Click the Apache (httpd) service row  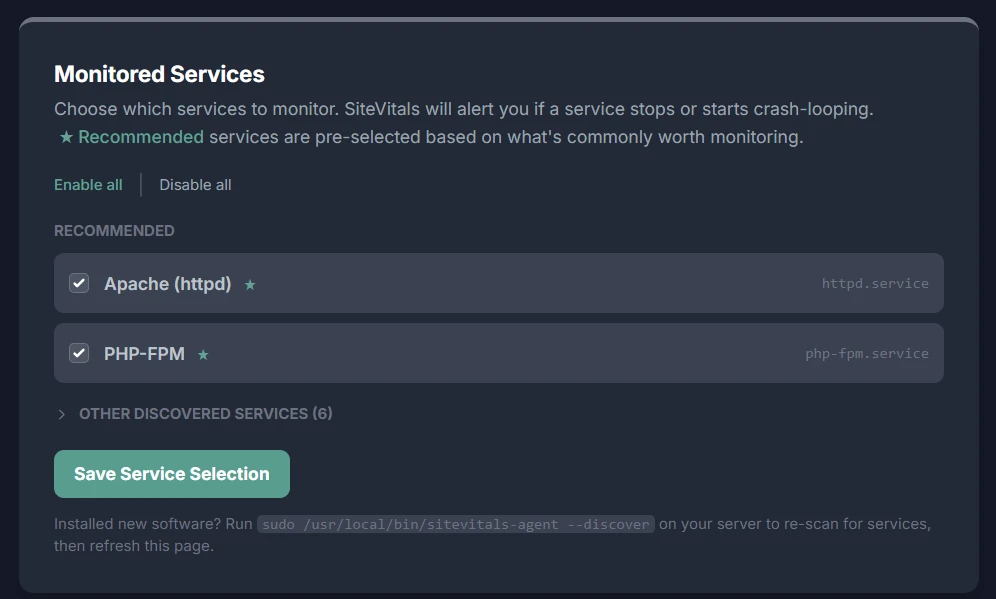click(x=498, y=283)
